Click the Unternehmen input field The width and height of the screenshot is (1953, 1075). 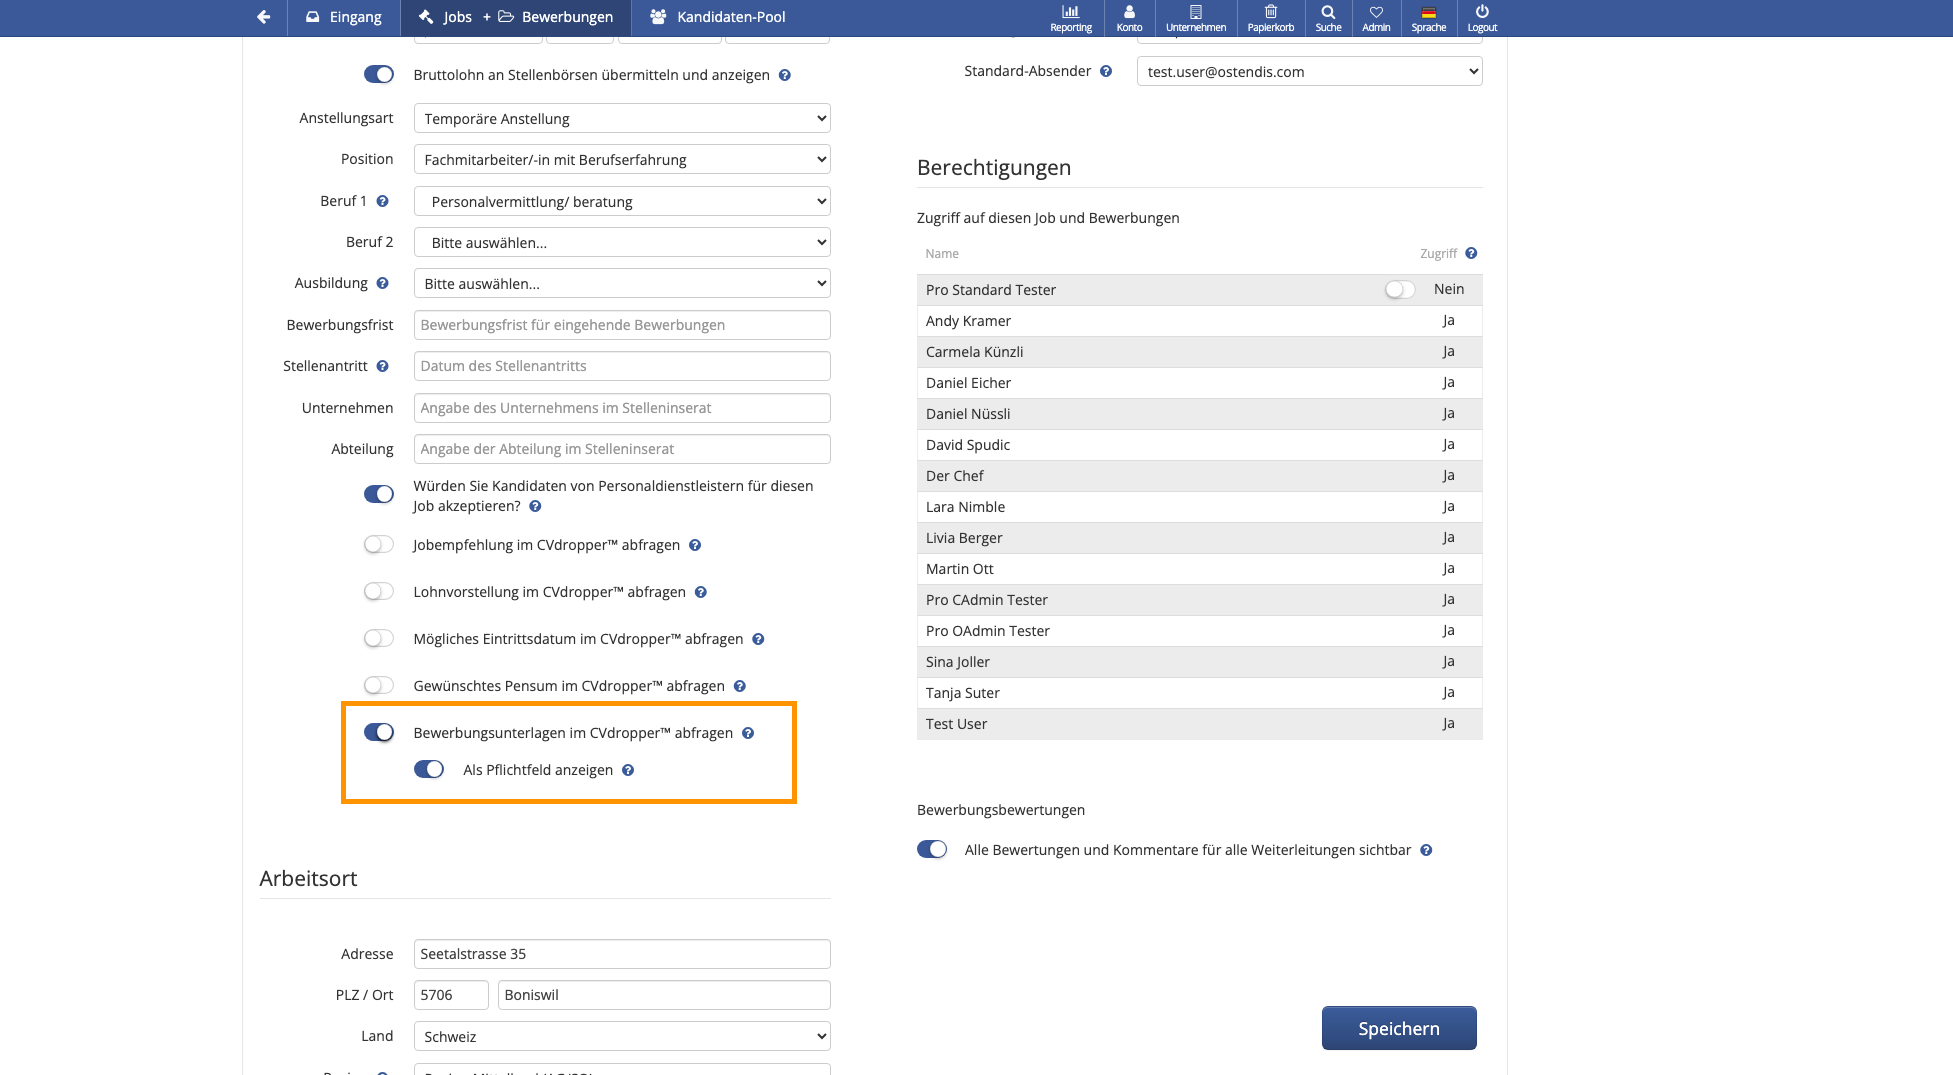(622, 408)
